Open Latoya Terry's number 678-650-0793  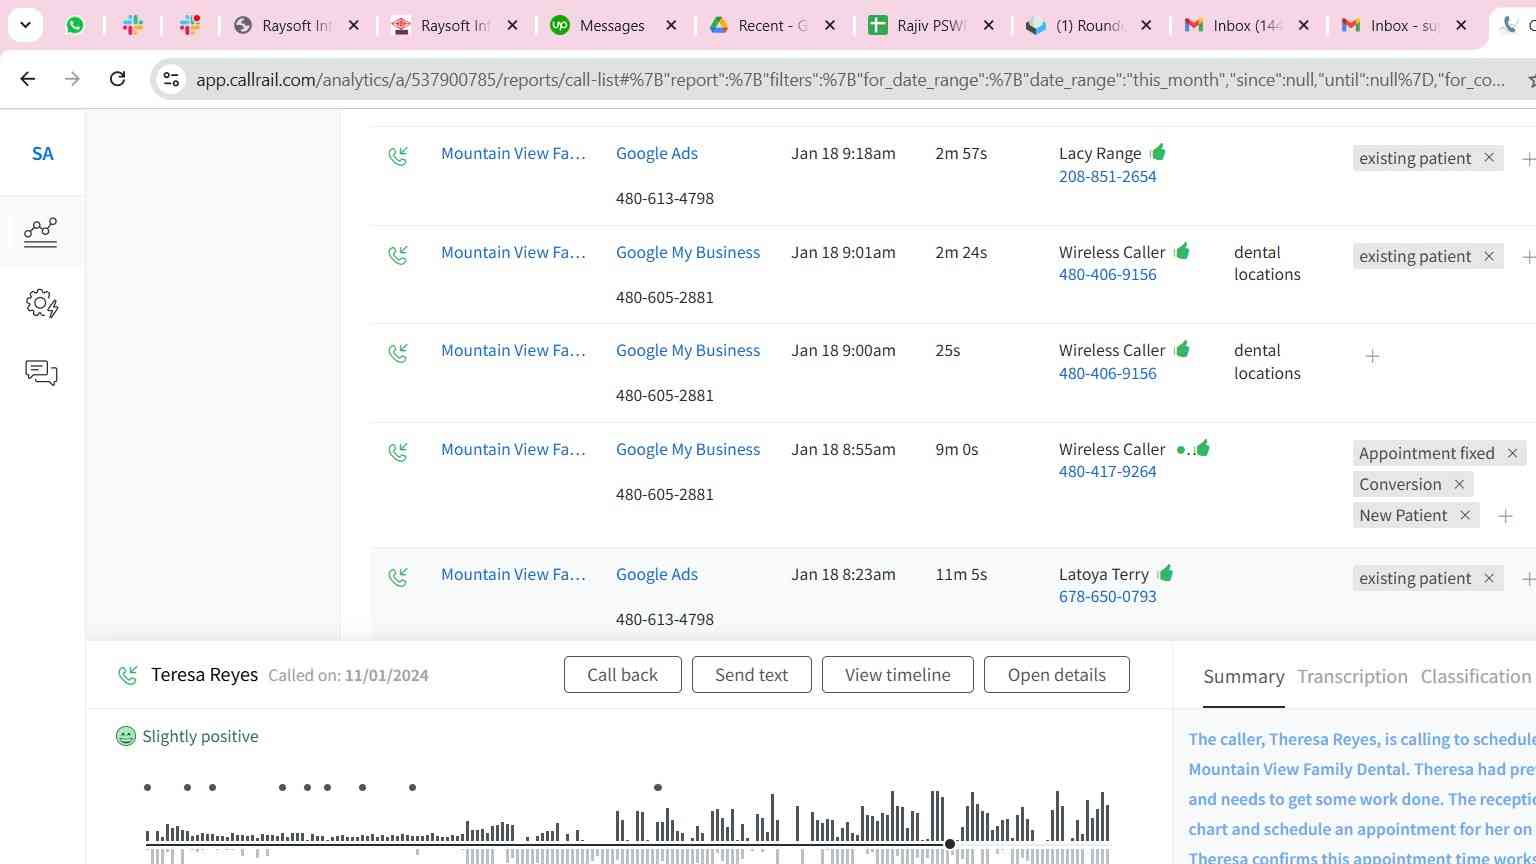(x=1107, y=596)
